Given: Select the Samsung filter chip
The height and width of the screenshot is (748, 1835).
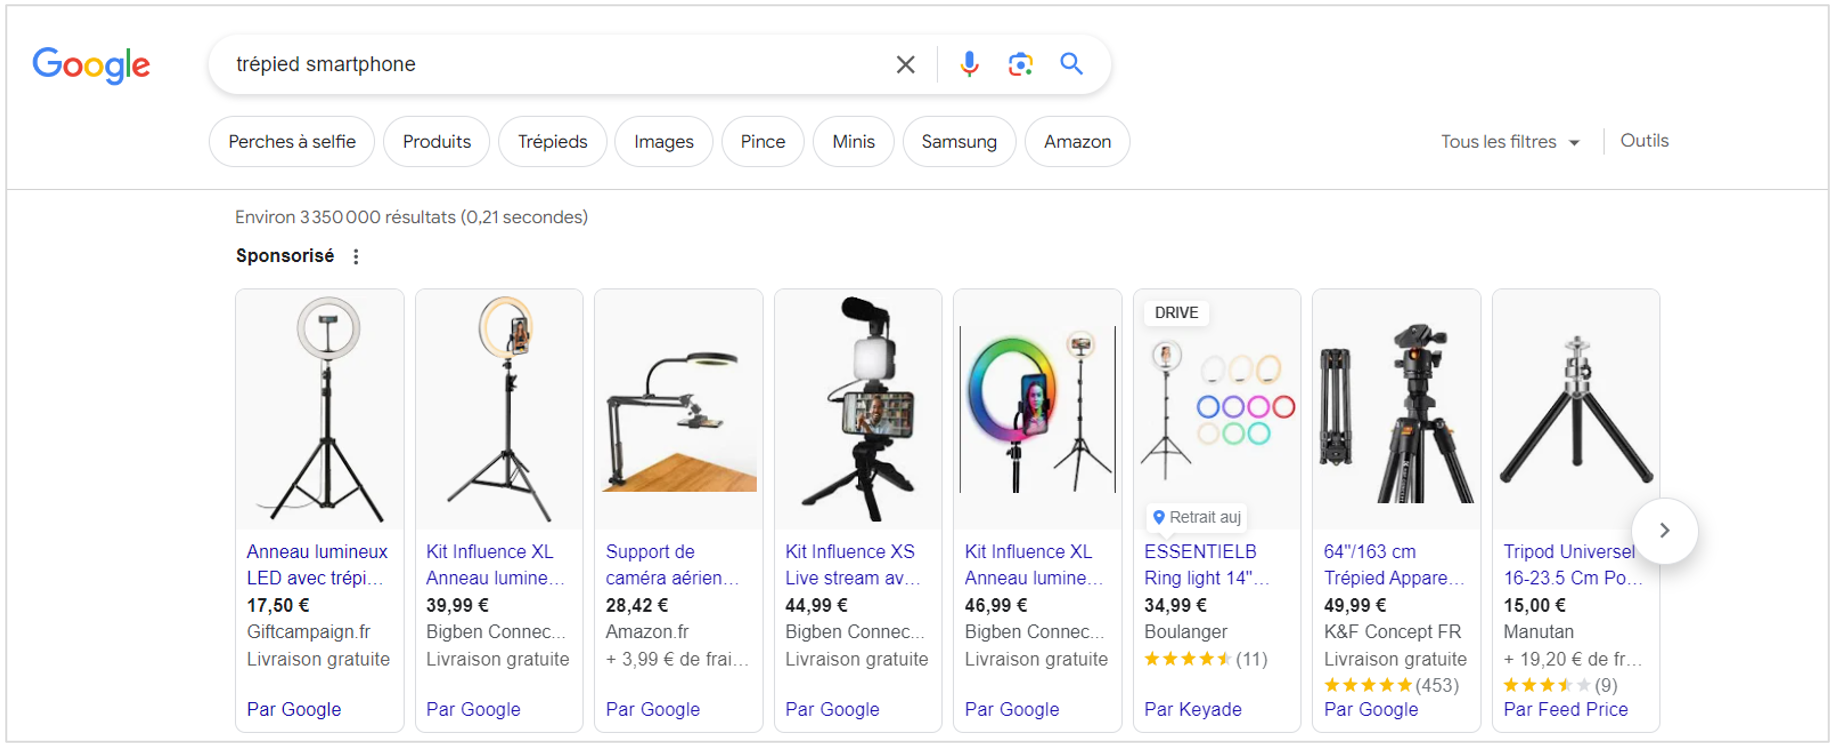Looking at the screenshot, I should click(959, 141).
